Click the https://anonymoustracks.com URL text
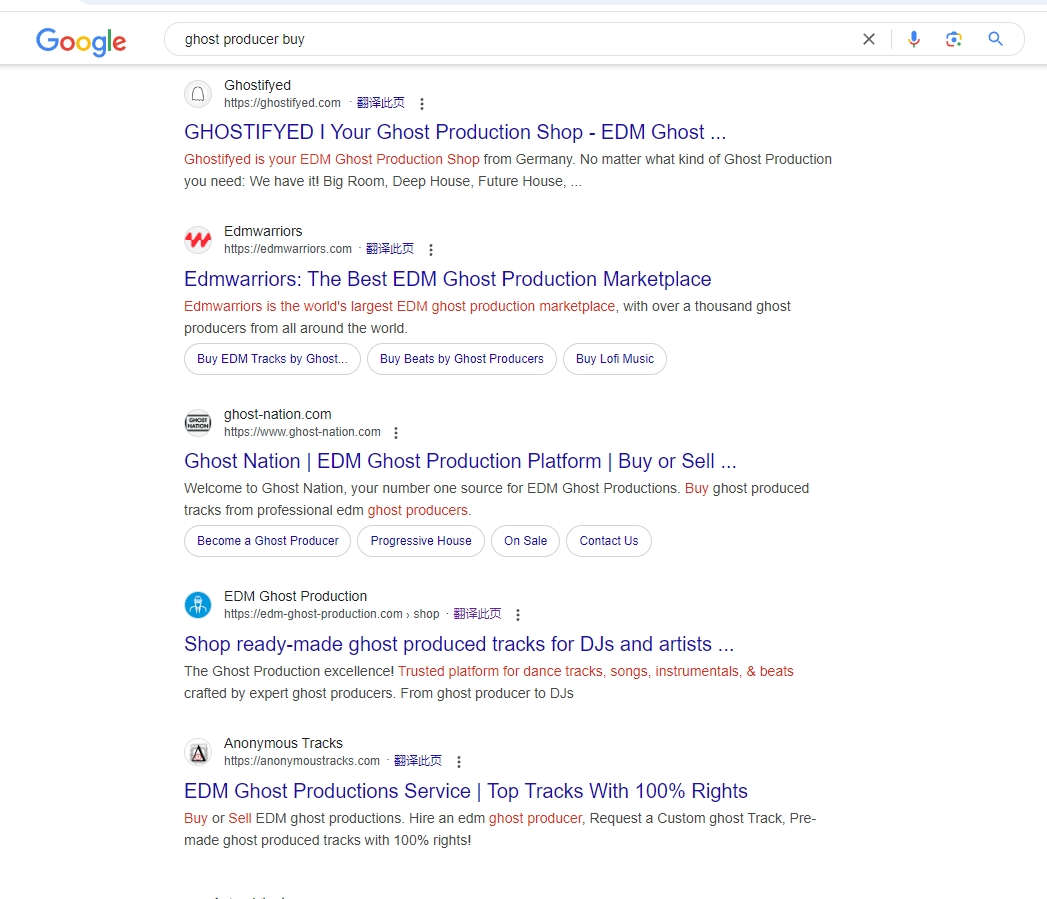 302,761
